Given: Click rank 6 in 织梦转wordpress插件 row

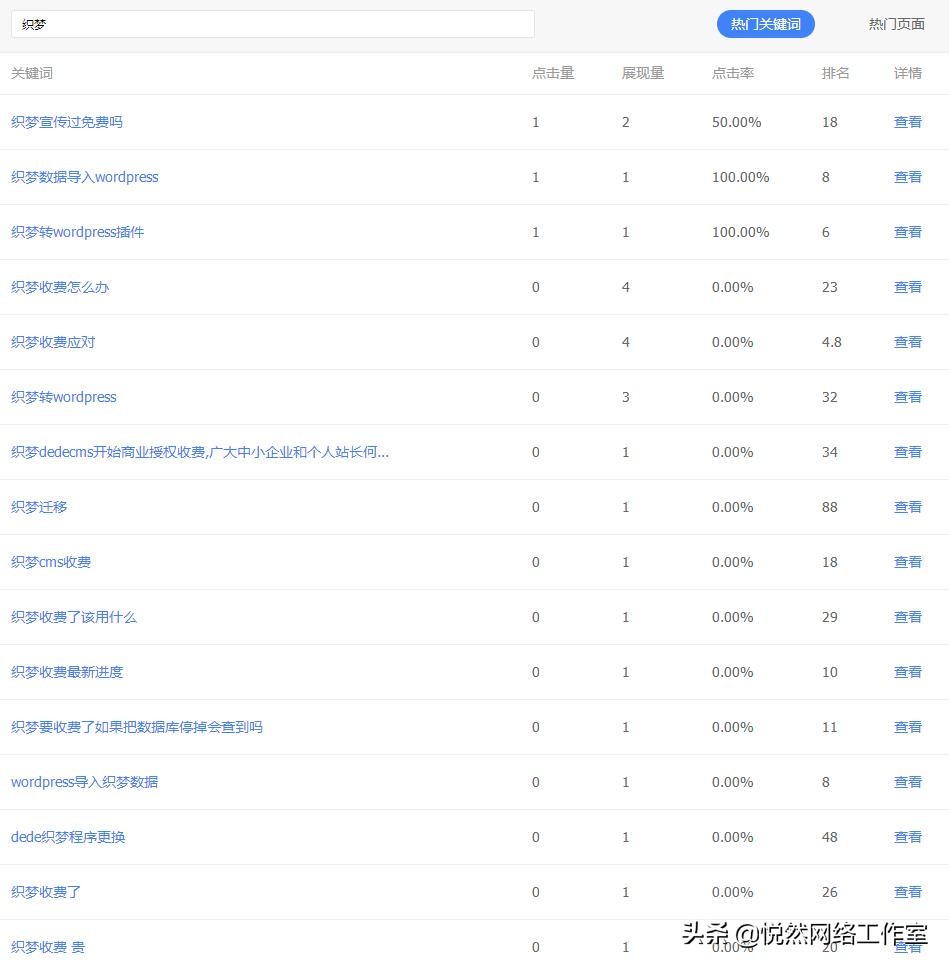Looking at the screenshot, I should coord(826,232).
